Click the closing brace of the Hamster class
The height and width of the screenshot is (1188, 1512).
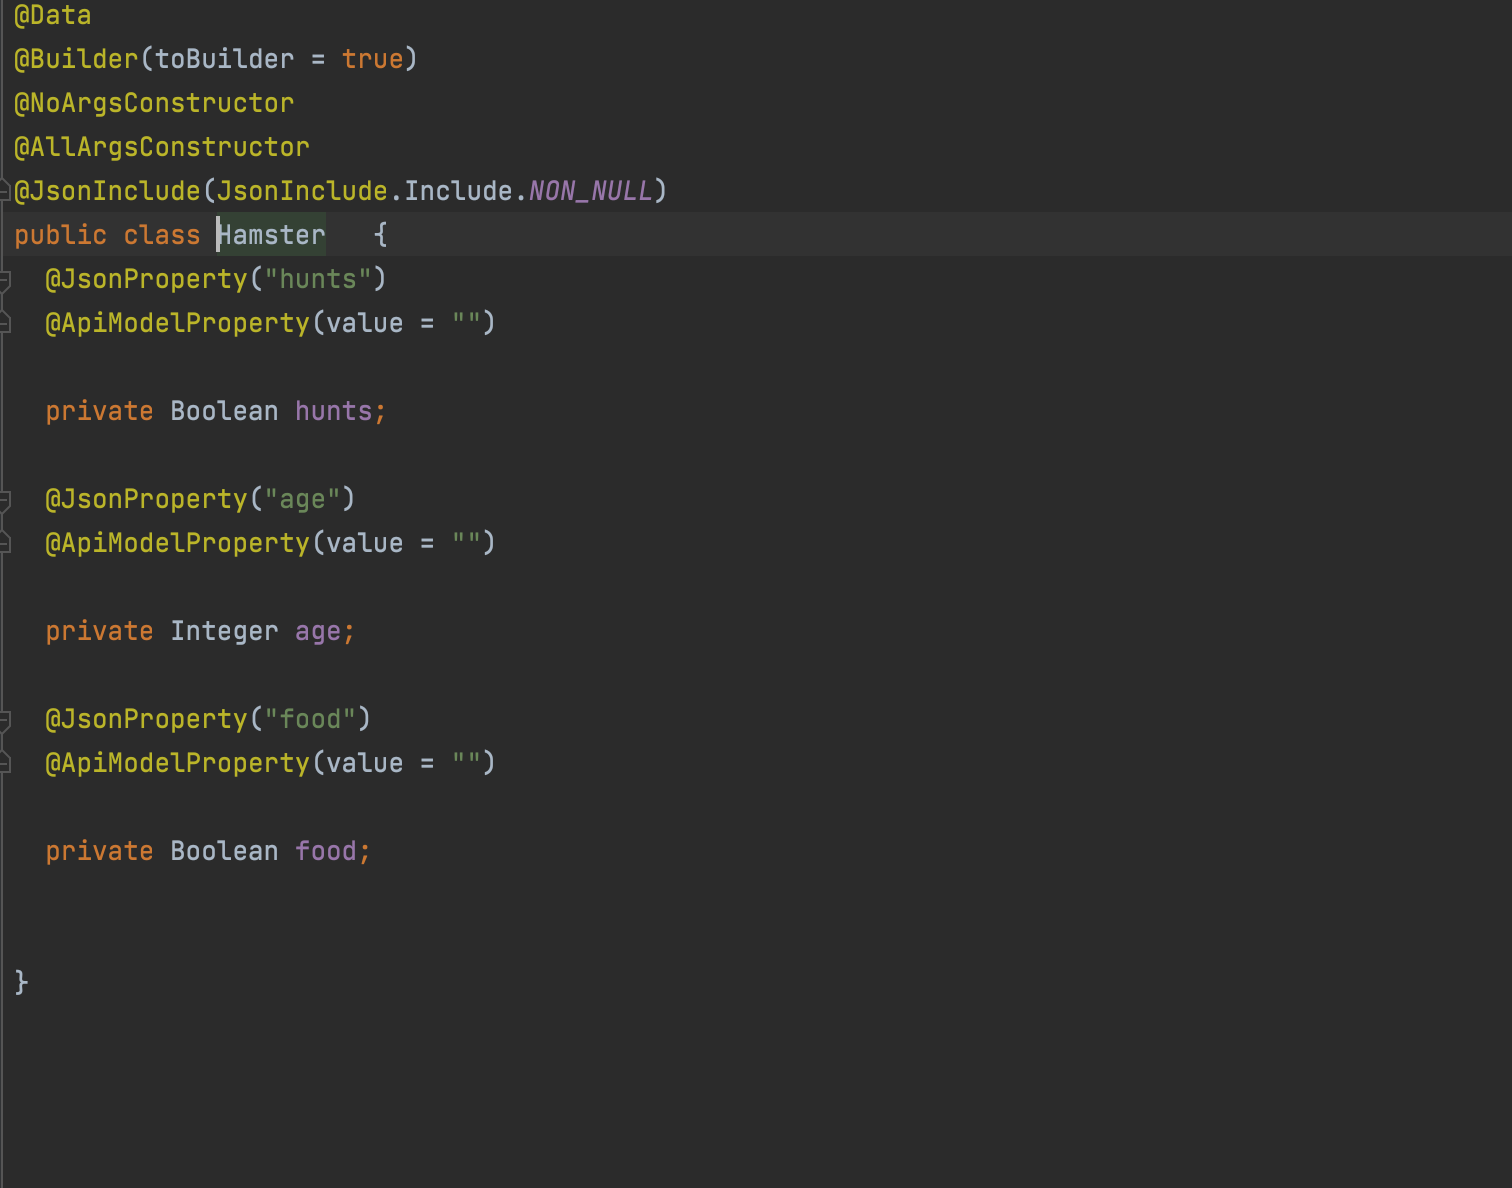click(x=20, y=981)
